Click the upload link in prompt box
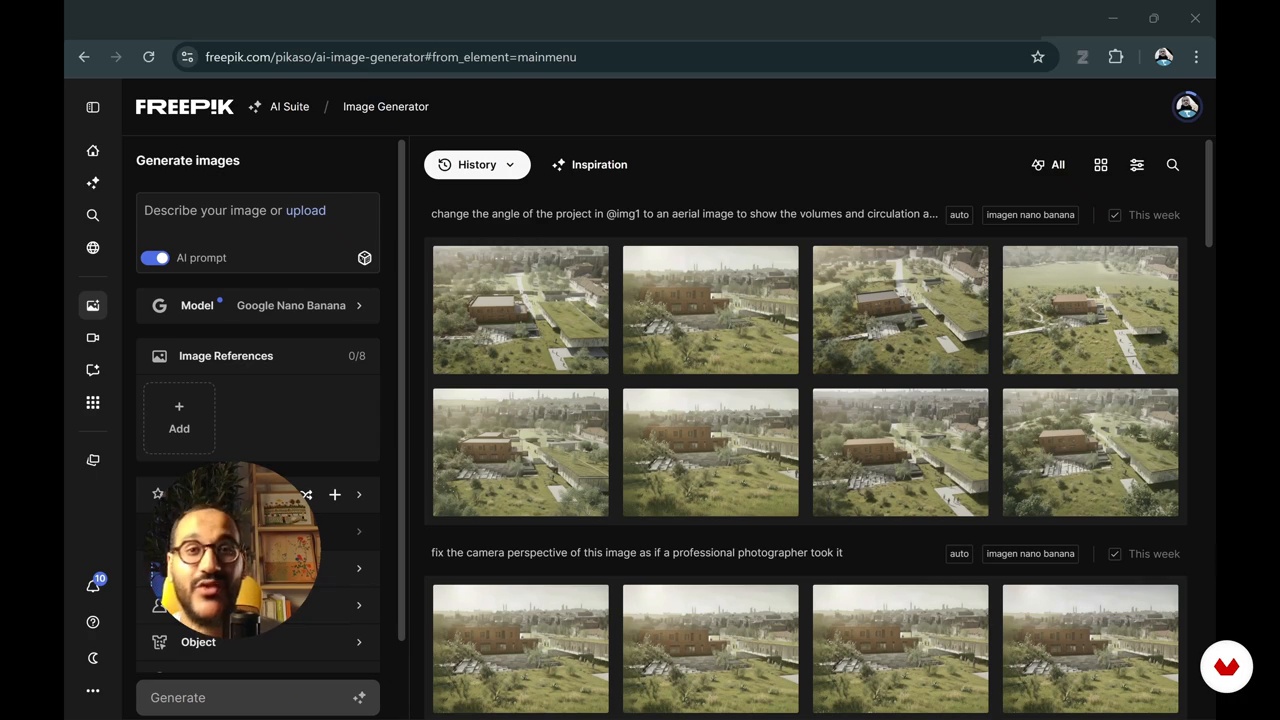 coord(305,211)
